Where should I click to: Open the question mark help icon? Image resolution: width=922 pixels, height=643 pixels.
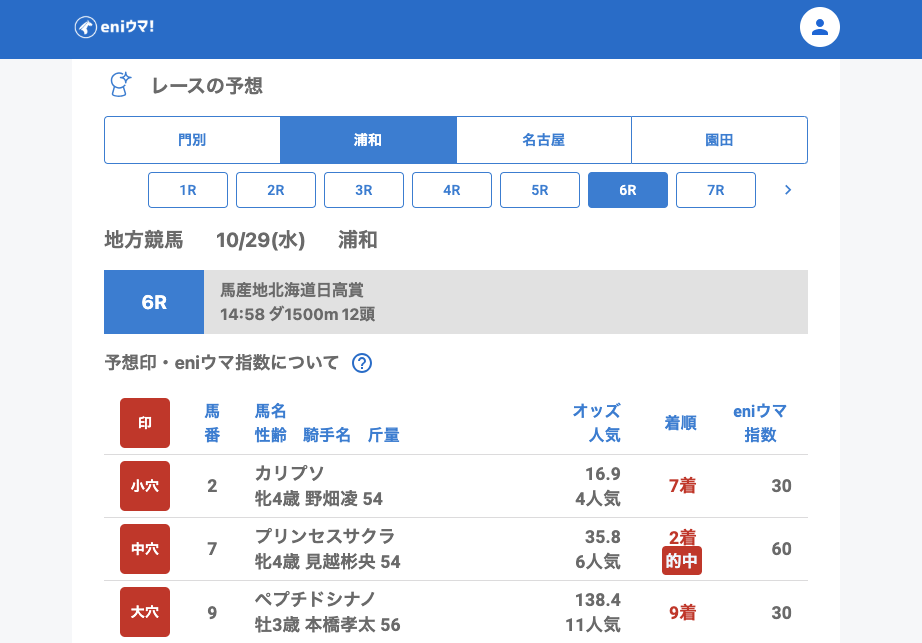coord(362,363)
